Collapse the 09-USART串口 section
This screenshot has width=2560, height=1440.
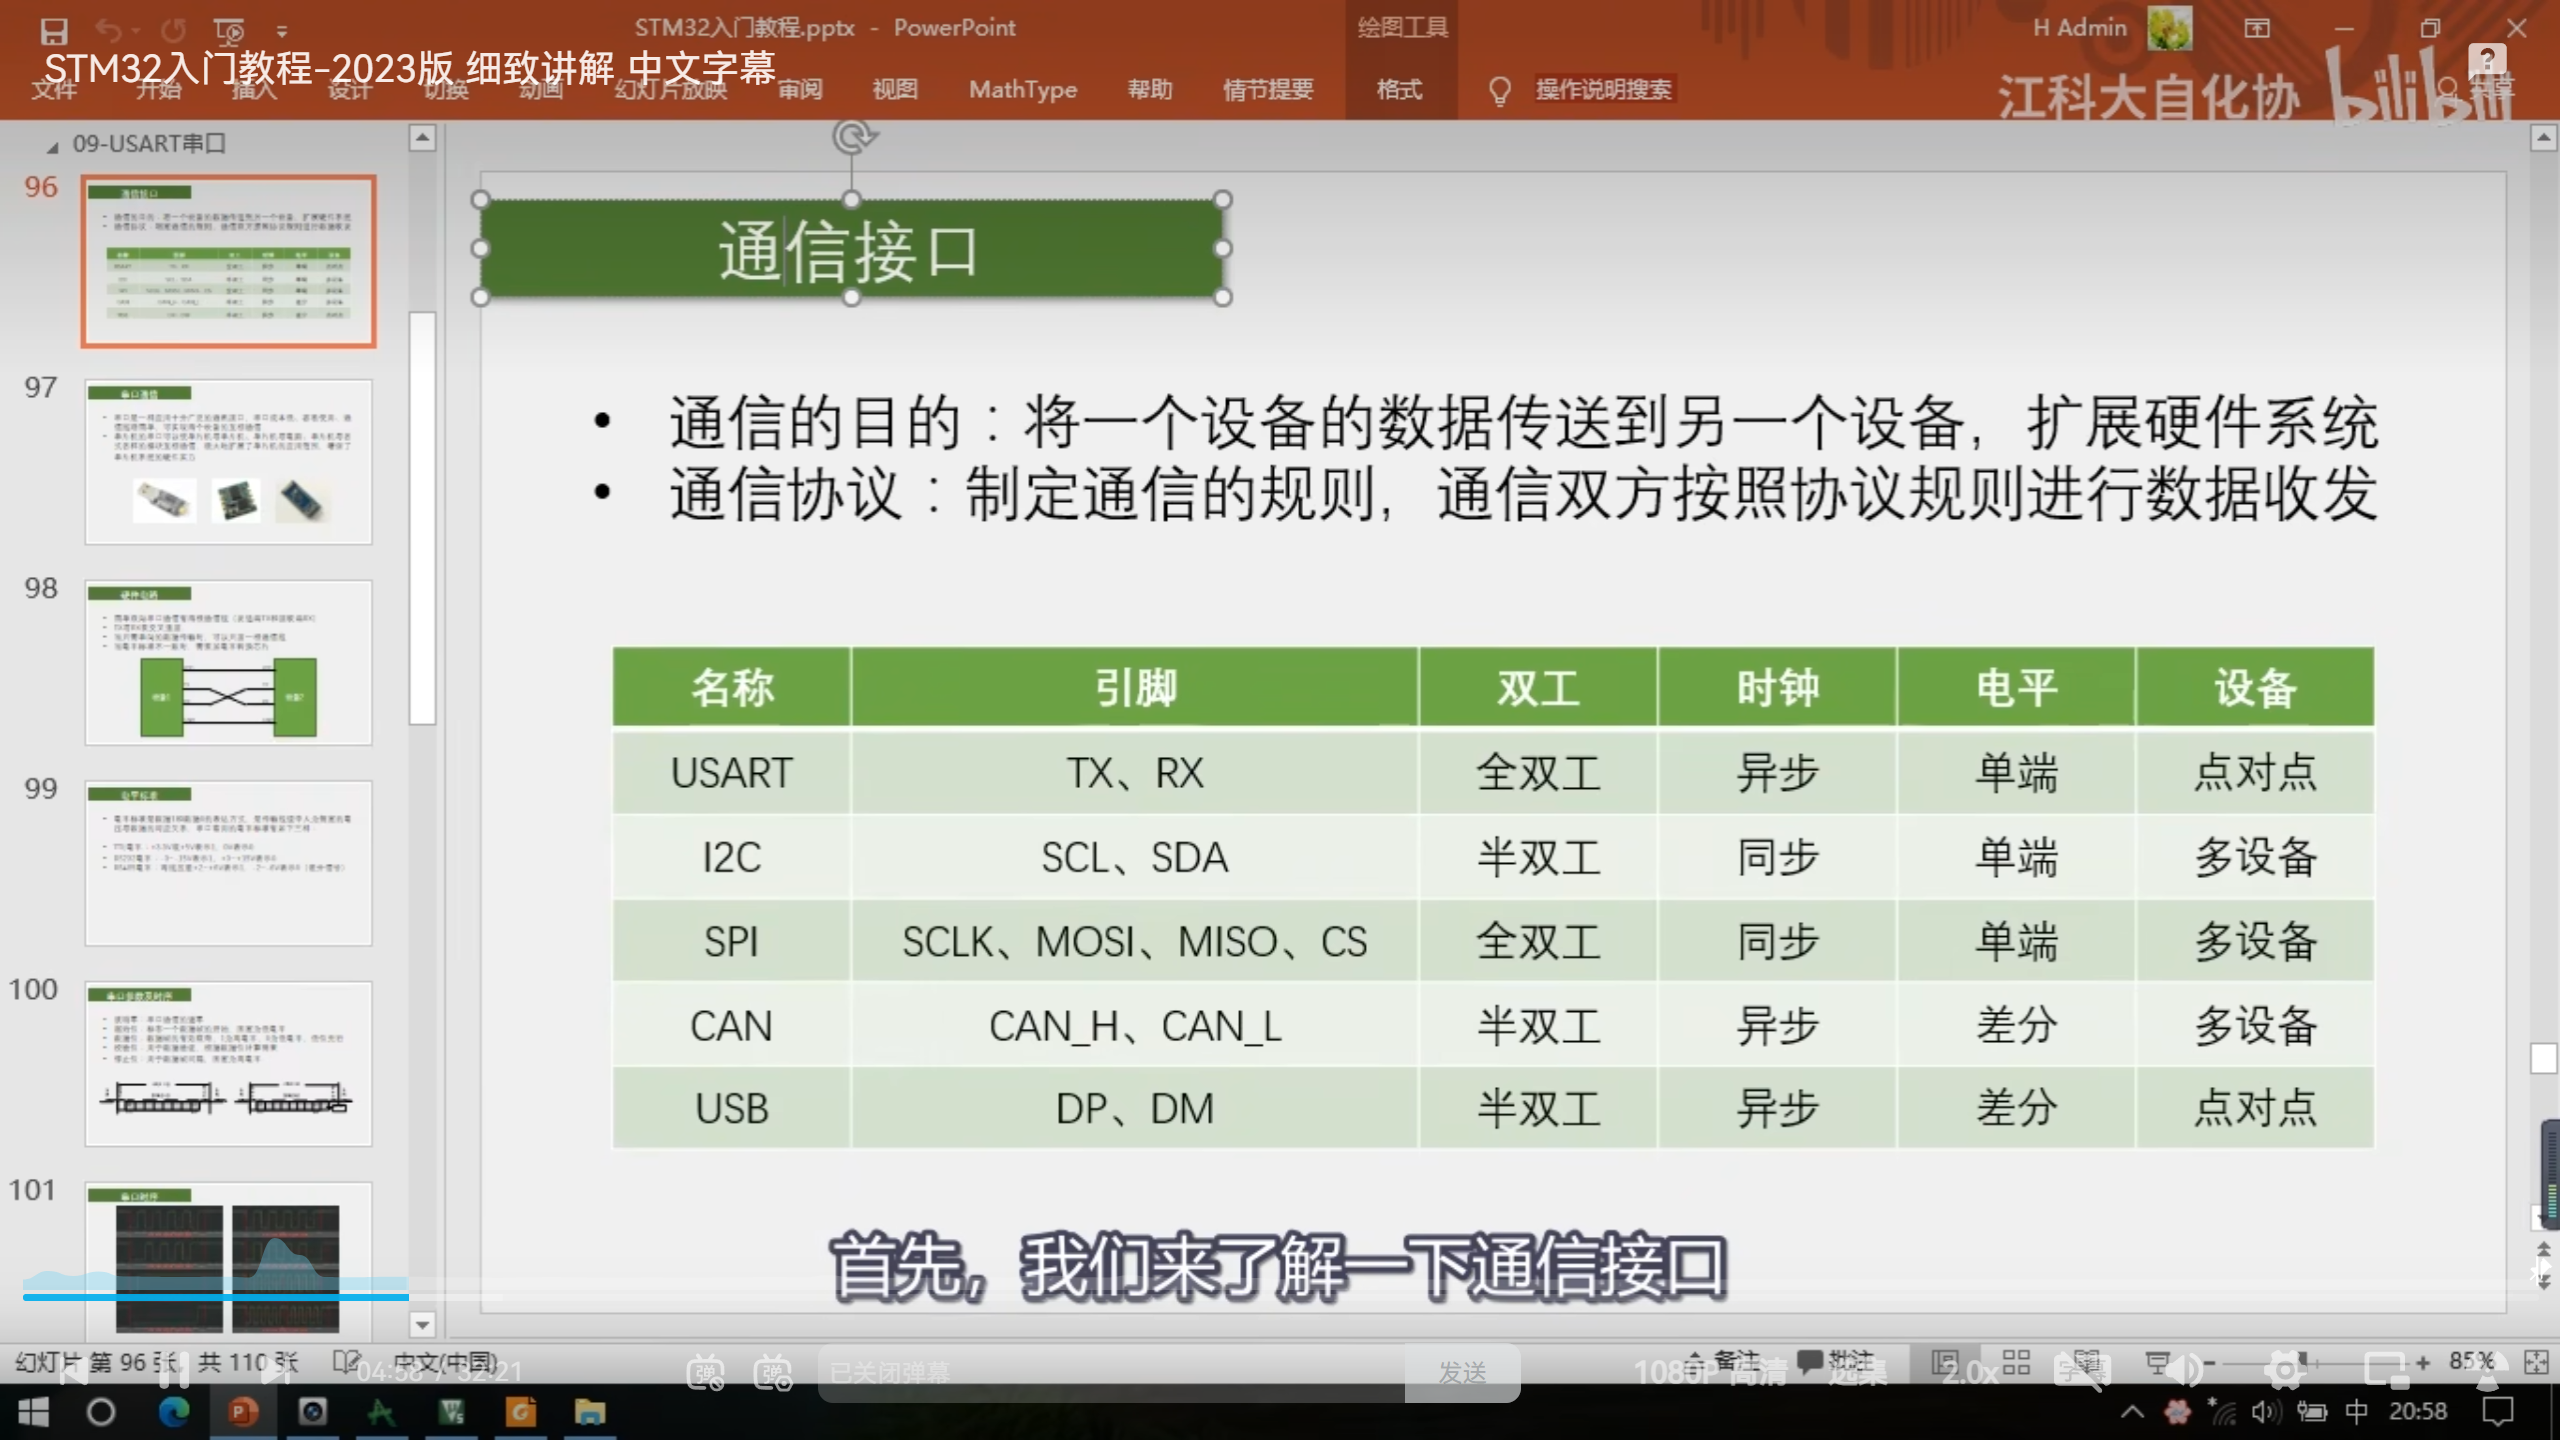click(x=52, y=147)
